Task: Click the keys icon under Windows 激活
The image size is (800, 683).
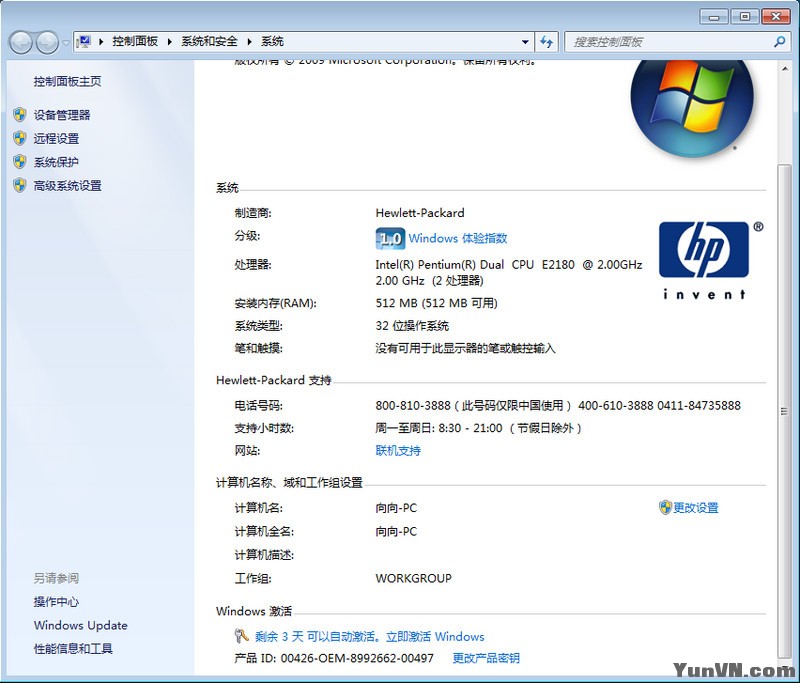Action: coord(241,636)
